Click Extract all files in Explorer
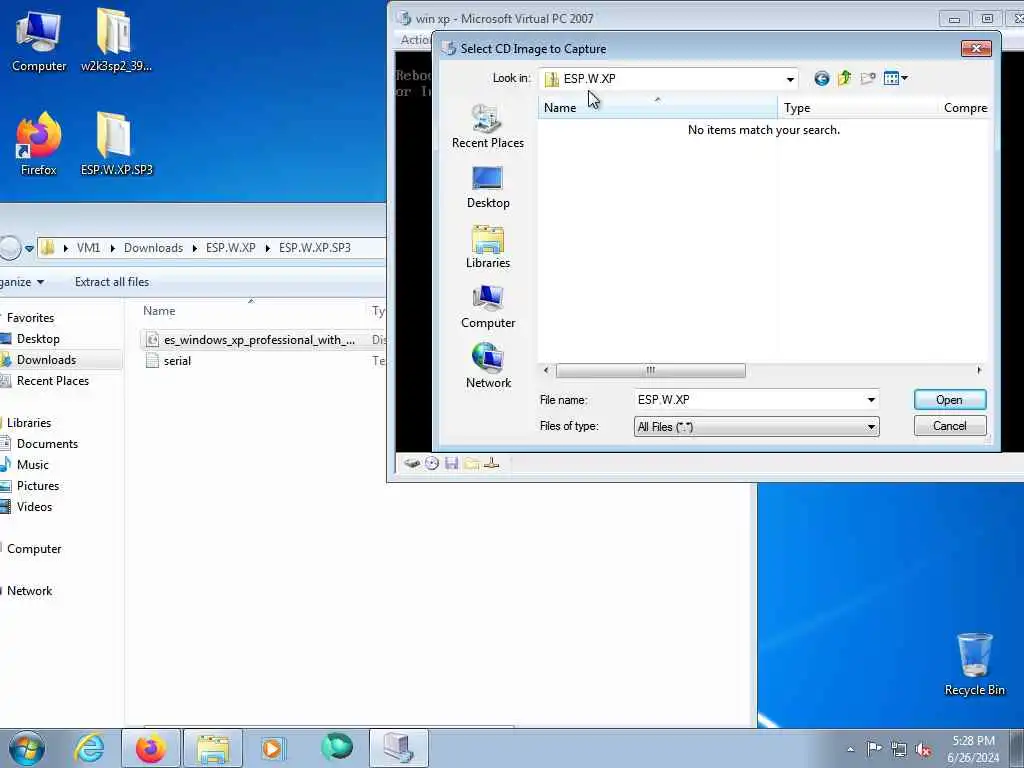Viewport: 1024px width, 768px height. pos(112,282)
